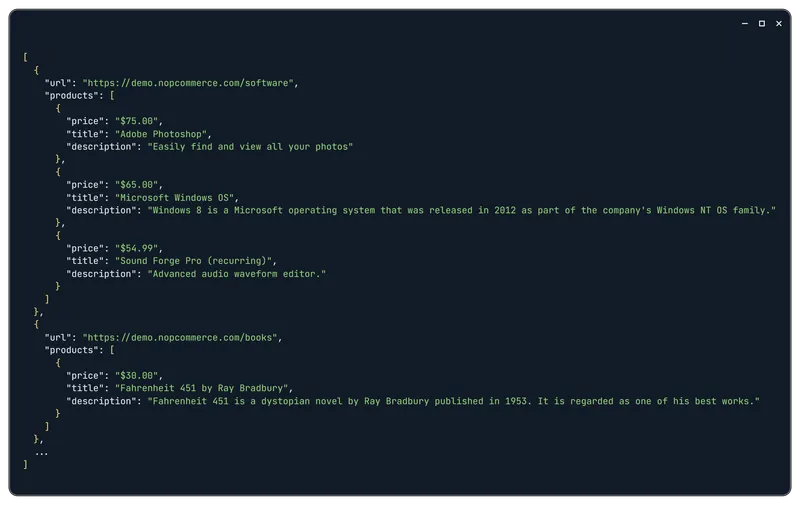
Task: Select the "$30.00" price value
Action: click(x=136, y=375)
